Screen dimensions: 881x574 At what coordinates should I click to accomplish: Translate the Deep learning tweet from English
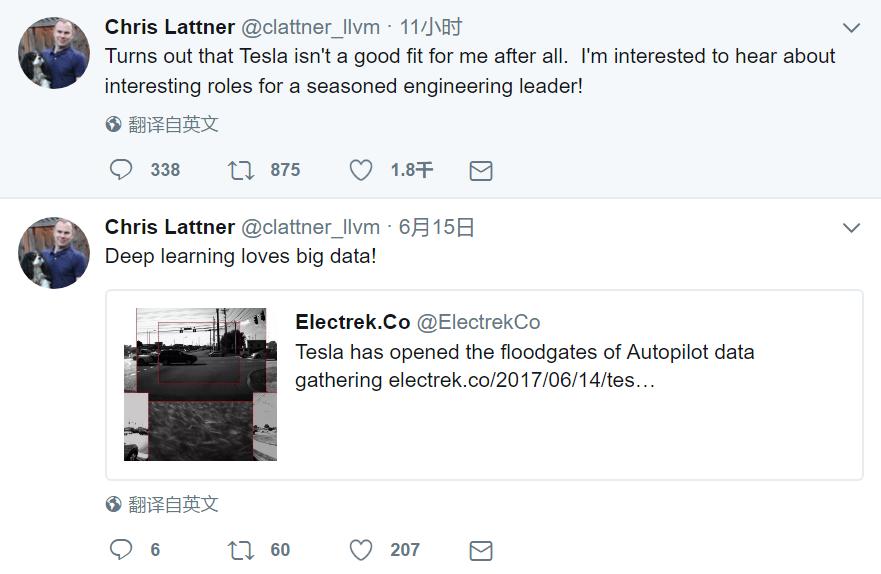click(173, 505)
